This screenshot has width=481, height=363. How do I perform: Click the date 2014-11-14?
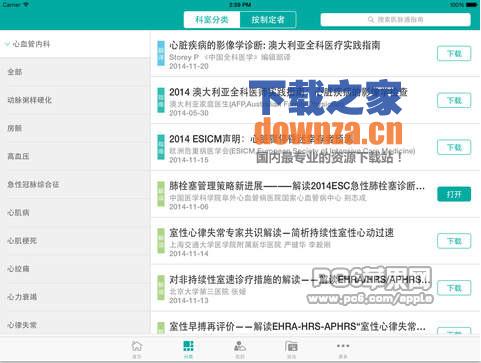189,254
